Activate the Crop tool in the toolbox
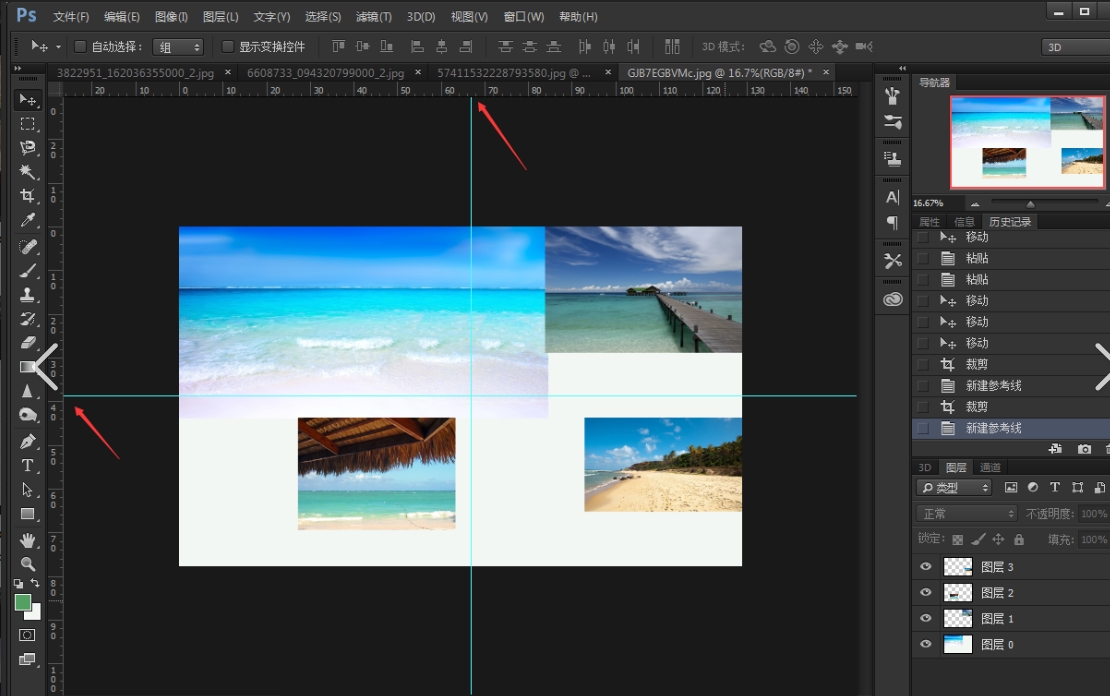This screenshot has width=1110, height=696. point(28,195)
